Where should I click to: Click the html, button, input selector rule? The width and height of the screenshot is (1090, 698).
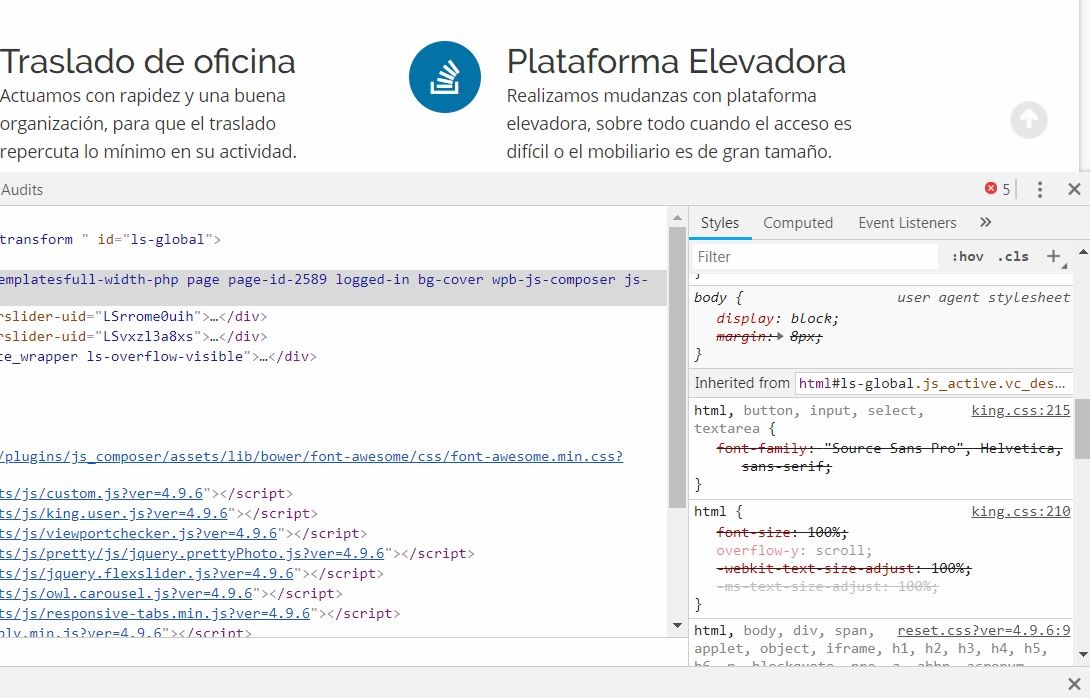pos(808,419)
